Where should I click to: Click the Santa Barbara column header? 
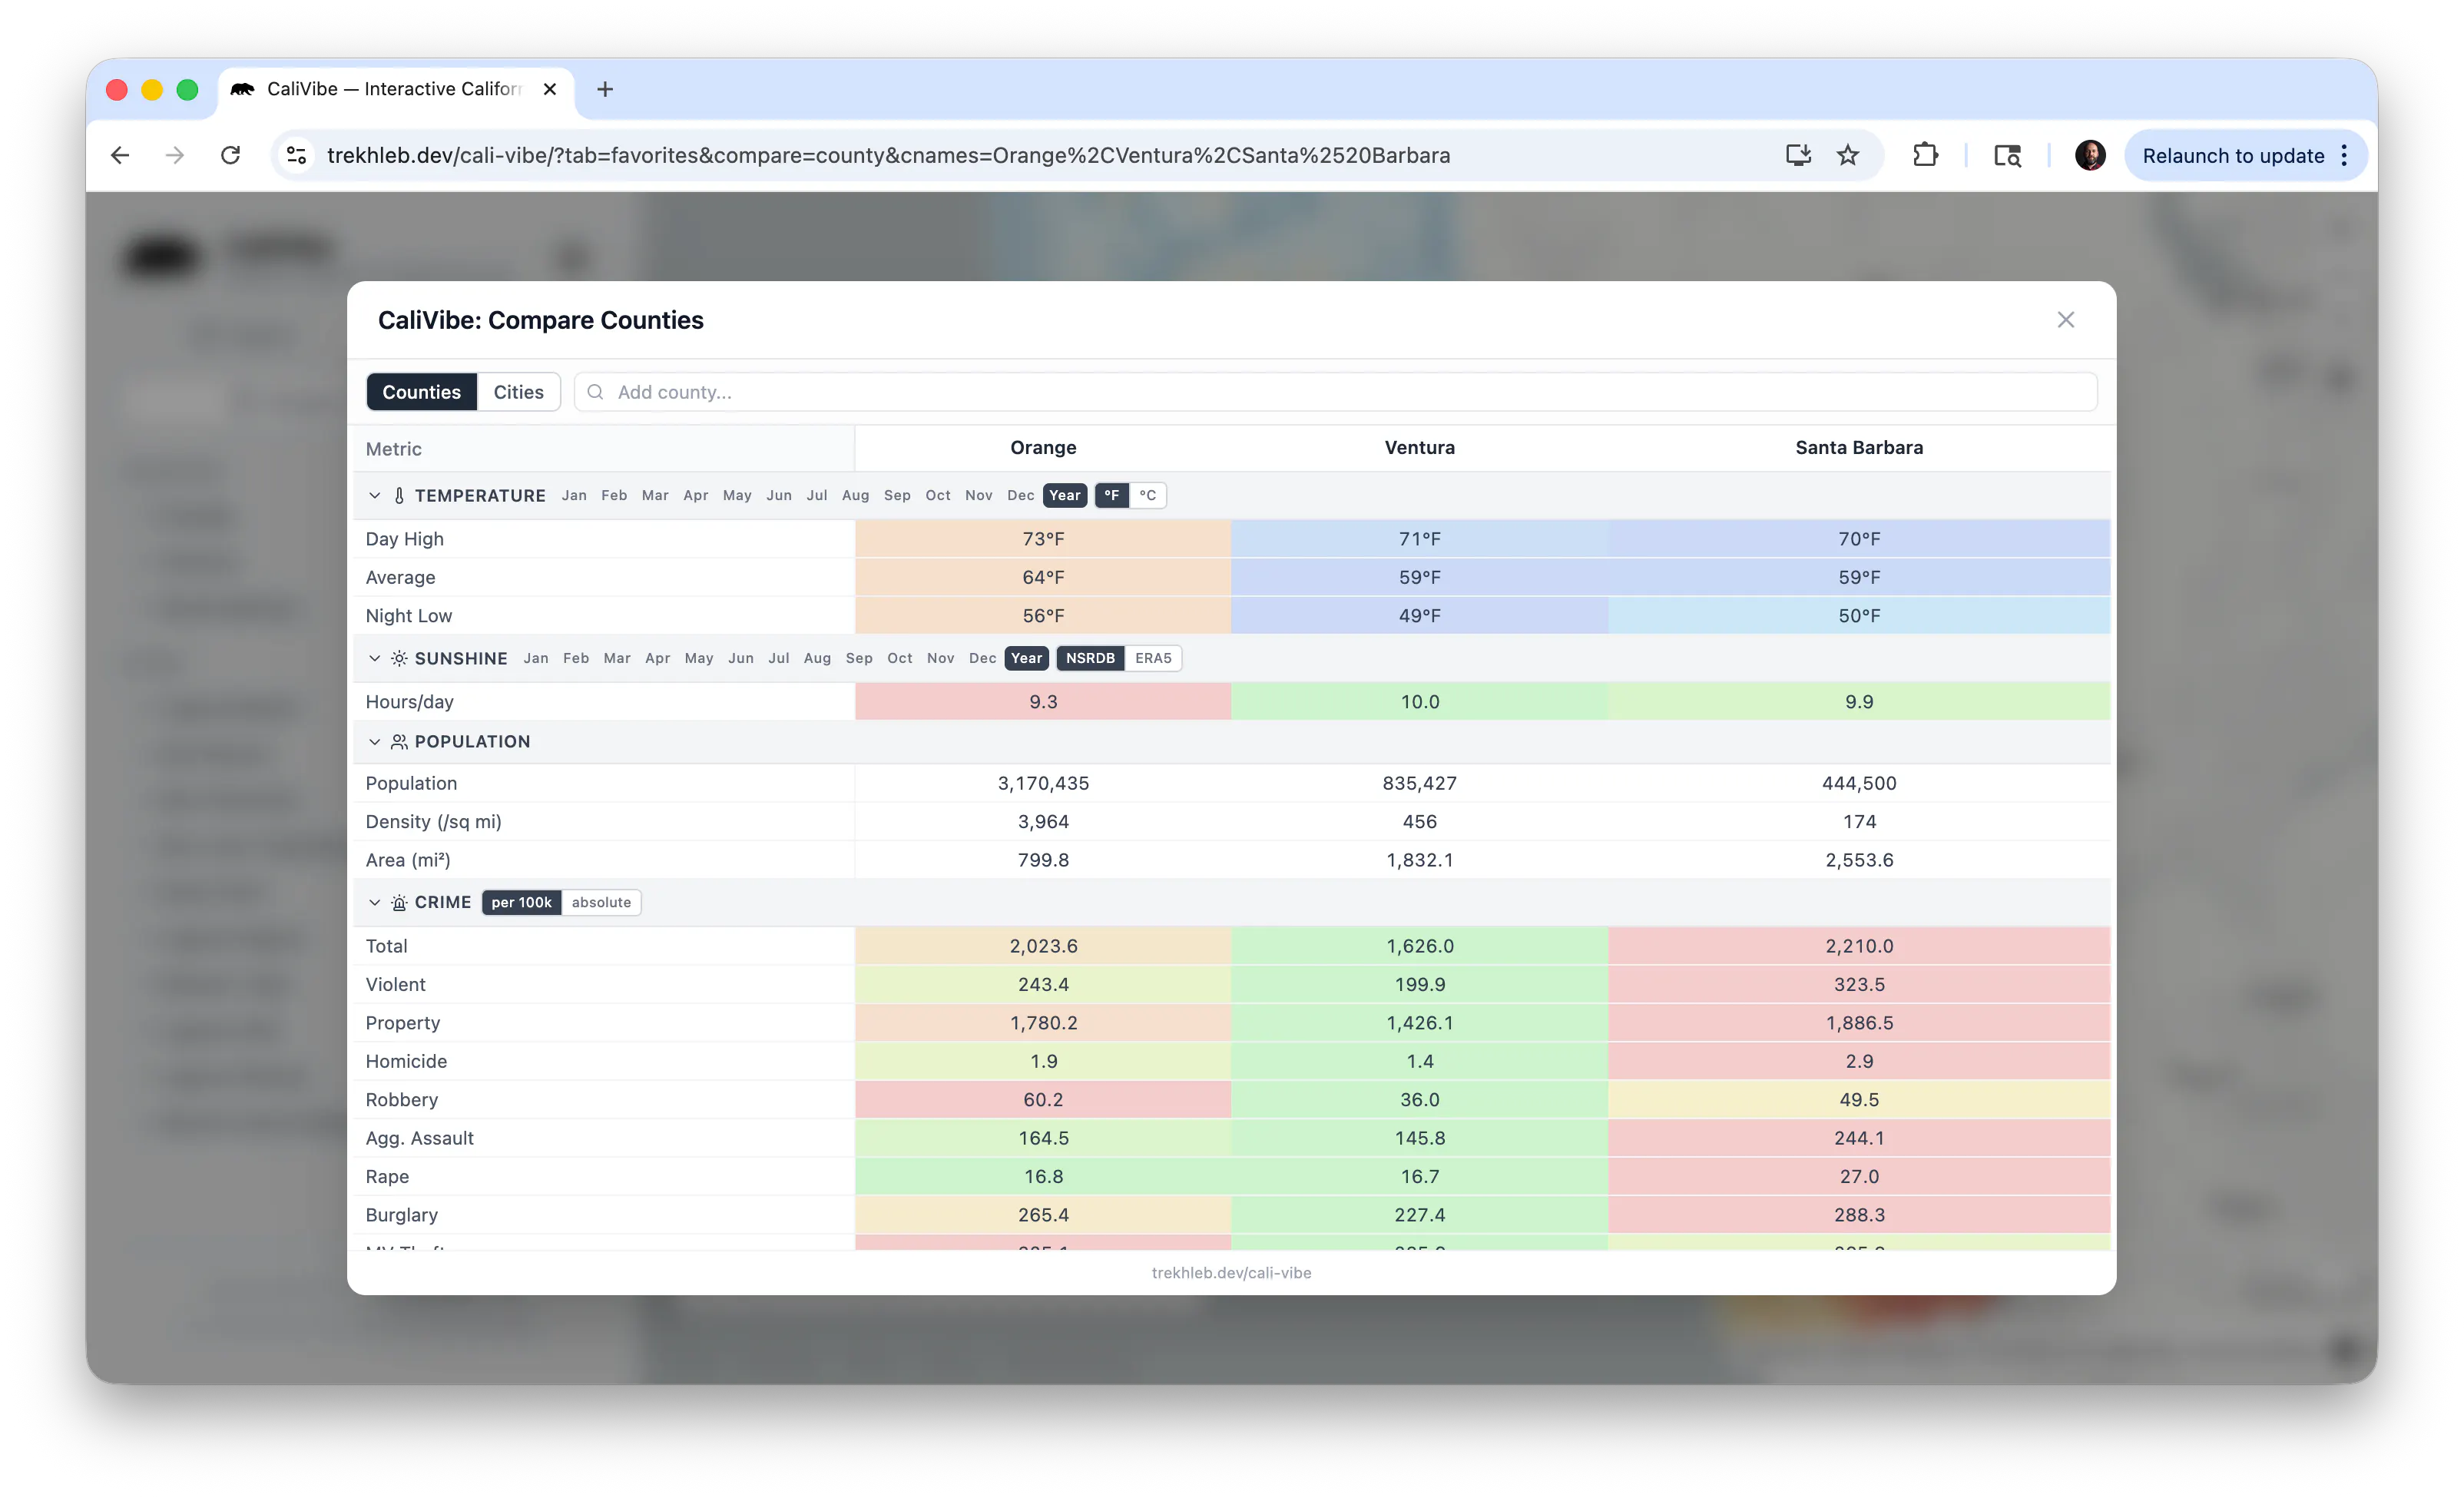[1859, 448]
